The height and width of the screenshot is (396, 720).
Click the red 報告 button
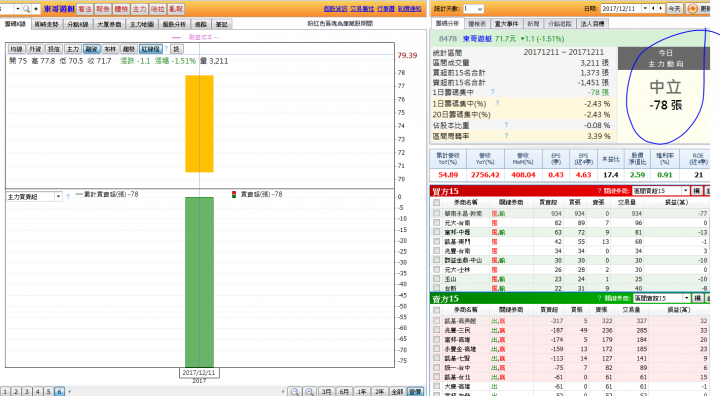pyautogui.click(x=103, y=9)
